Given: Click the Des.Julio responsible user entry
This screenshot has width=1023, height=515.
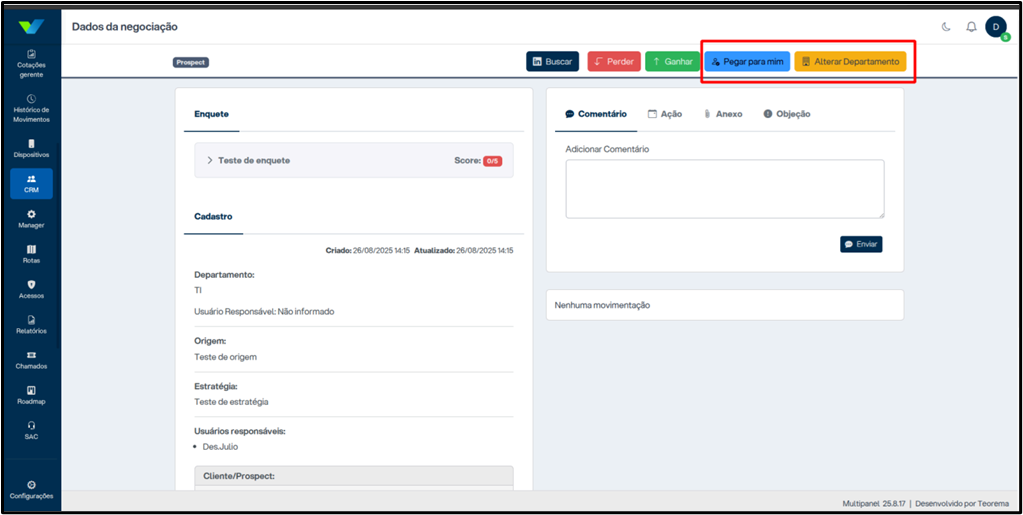Looking at the screenshot, I should [x=221, y=447].
